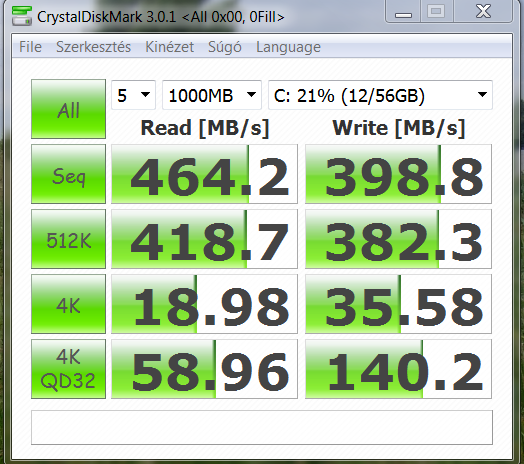
Task: Select the 4K QD32 write result 140.2
Action: click(398, 369)
